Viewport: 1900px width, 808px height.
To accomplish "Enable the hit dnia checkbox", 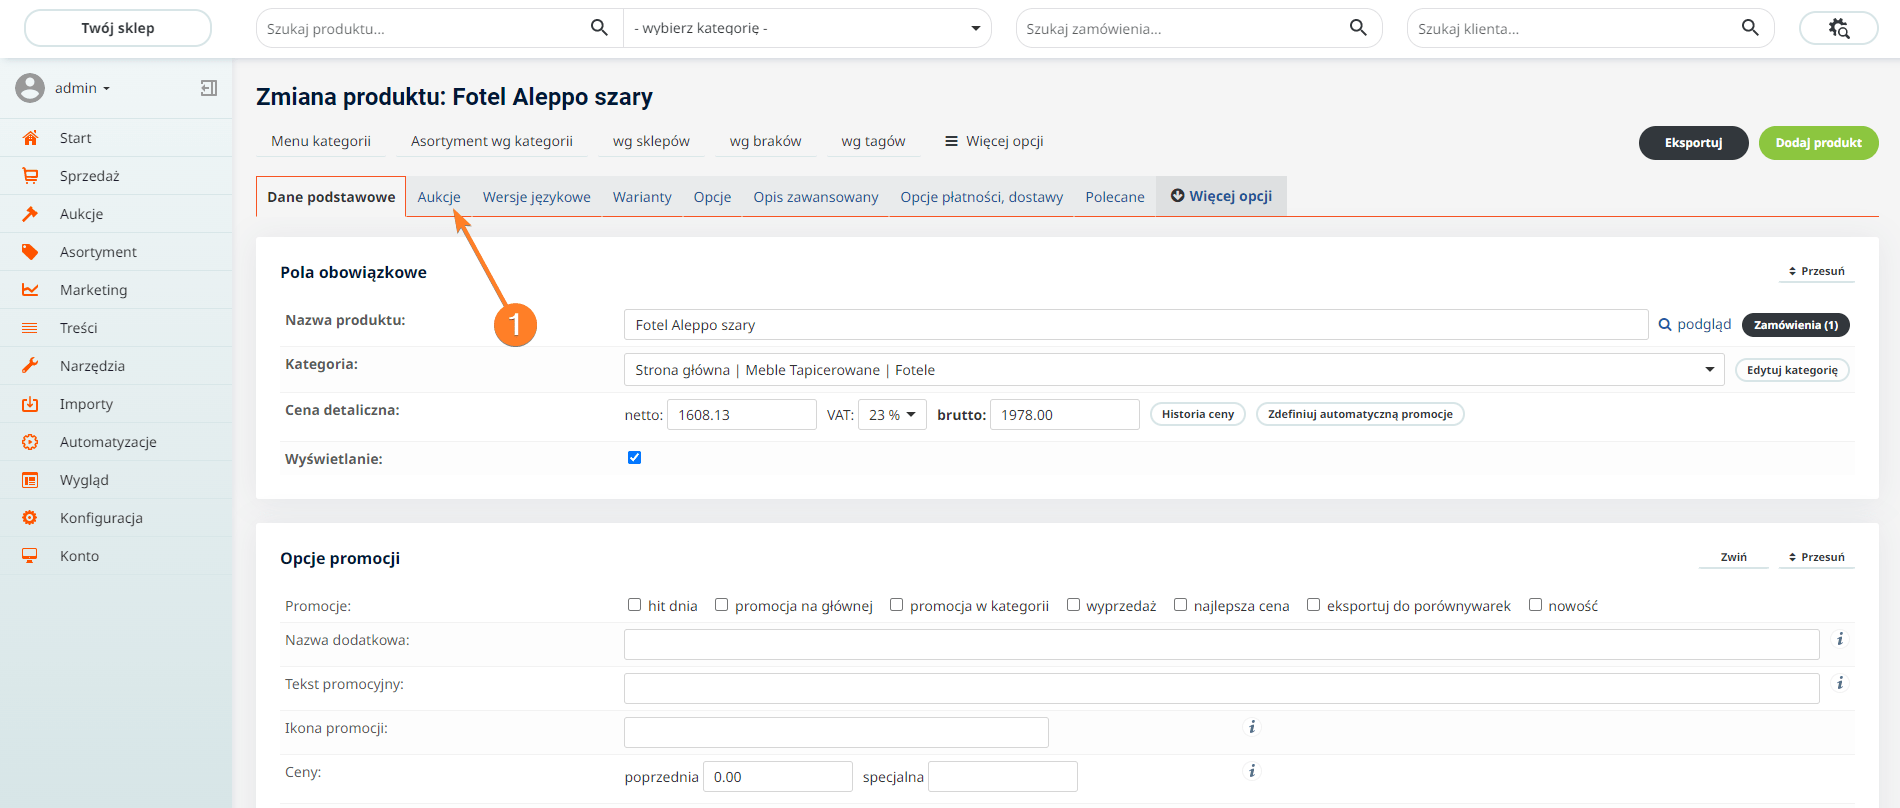I will click(634, 605).
